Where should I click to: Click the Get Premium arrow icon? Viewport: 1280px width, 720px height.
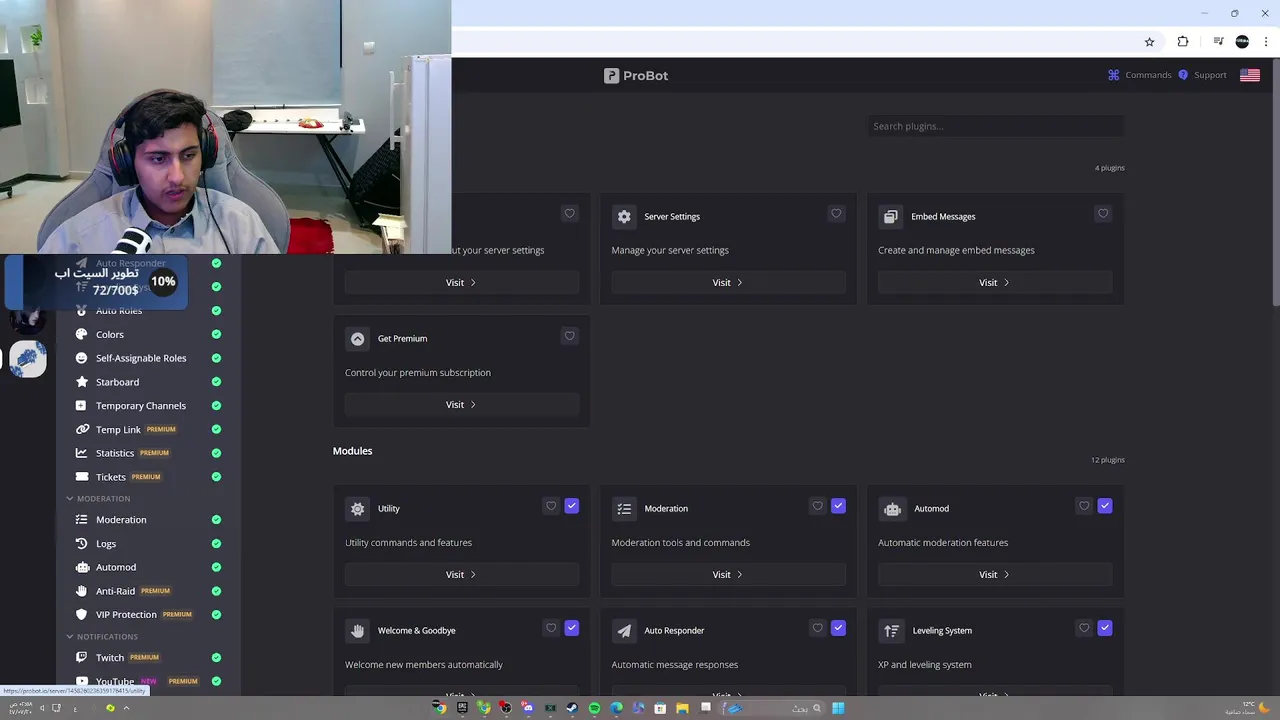click(357, 338)
